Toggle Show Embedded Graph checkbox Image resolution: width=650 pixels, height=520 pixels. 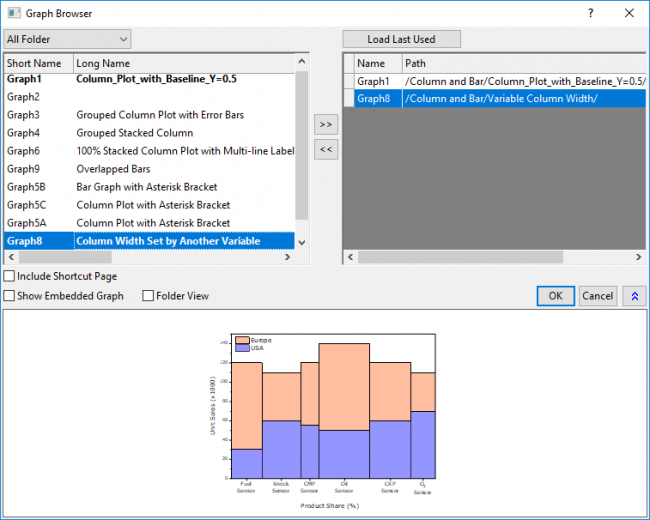[10, 296]
